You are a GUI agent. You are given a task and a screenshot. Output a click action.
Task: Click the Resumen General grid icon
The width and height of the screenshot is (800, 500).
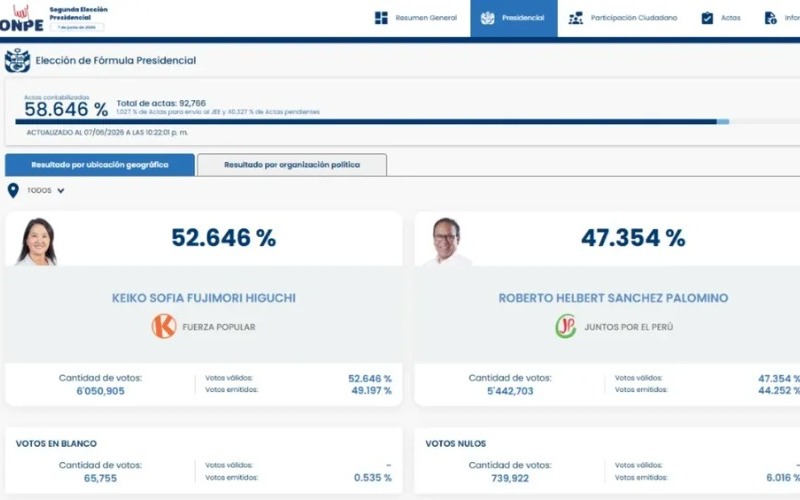click(x=381, y=18)
